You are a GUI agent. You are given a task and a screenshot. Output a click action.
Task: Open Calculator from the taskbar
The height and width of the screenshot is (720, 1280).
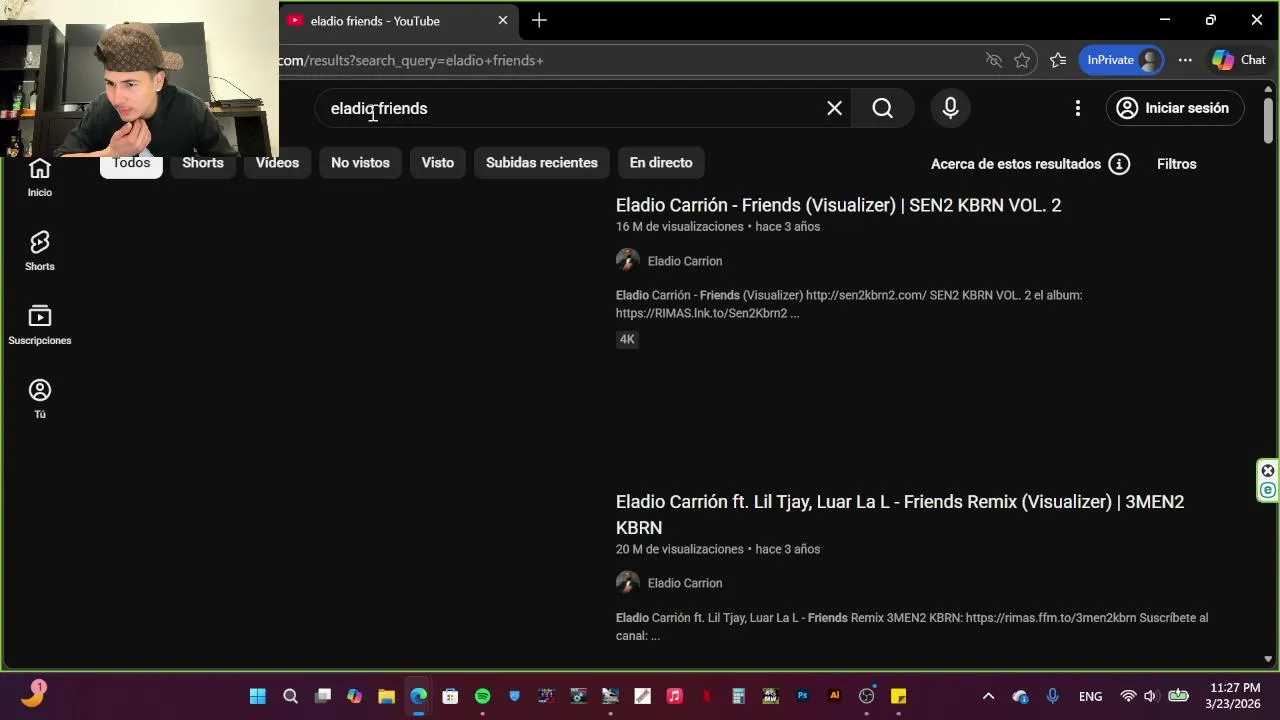tap(738, 696)
